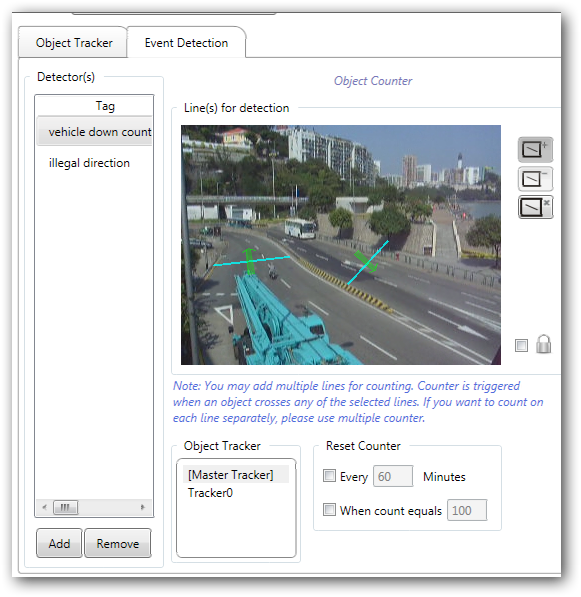
Task: Click the minutes input field showing 60
Action: [x=393, y=476]
